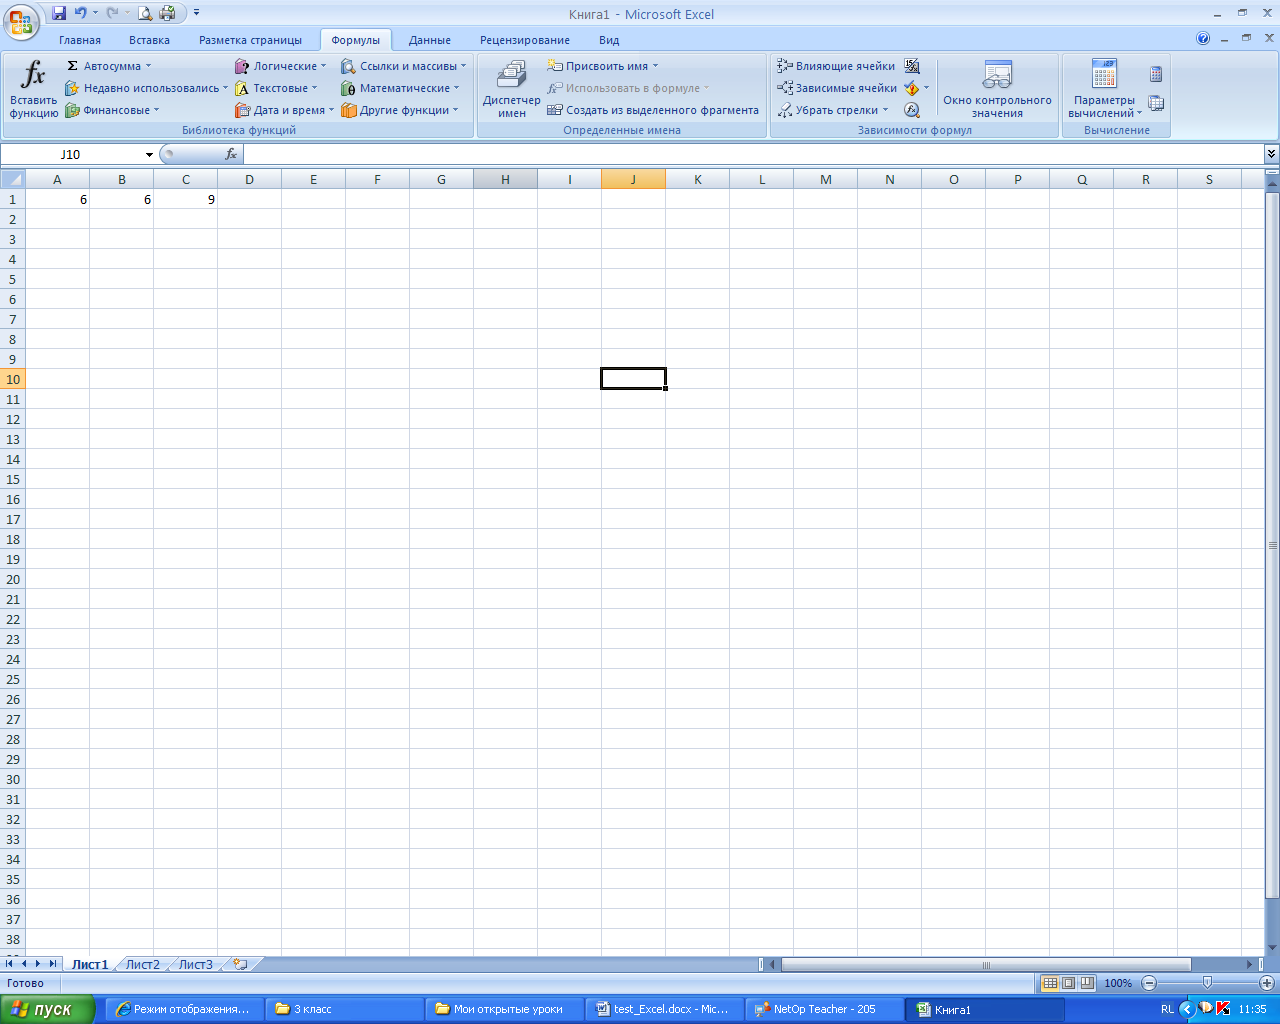The image size is (1280, 1024).
Task: Click the Автосумма sigma icon
Action: pyautogui.click(x=72, y=66)
